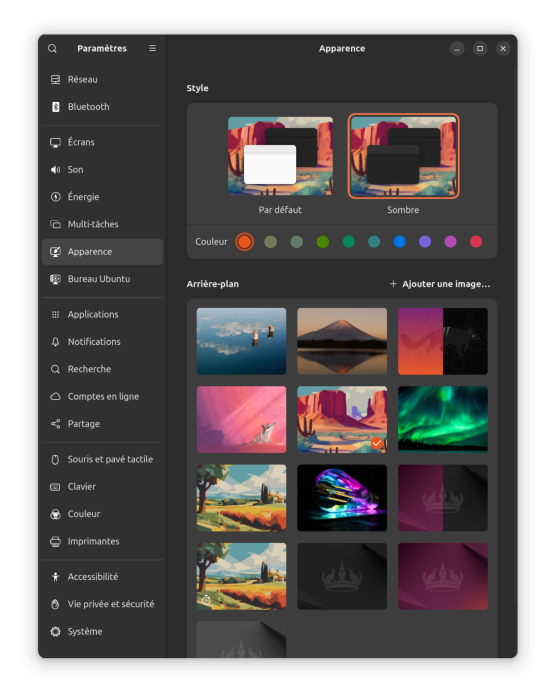Select the Sombre dark style

[x=404, y=156]
